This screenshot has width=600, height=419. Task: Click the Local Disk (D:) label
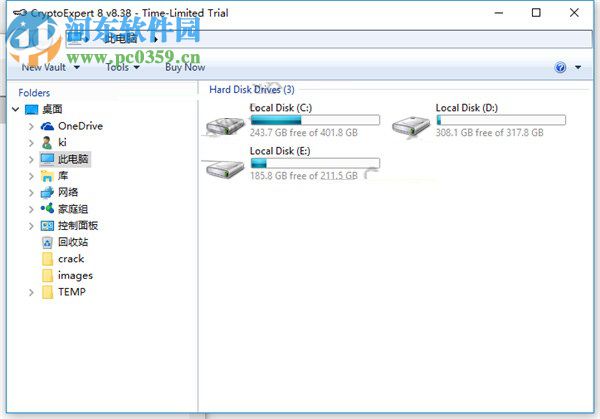point(466,108)
